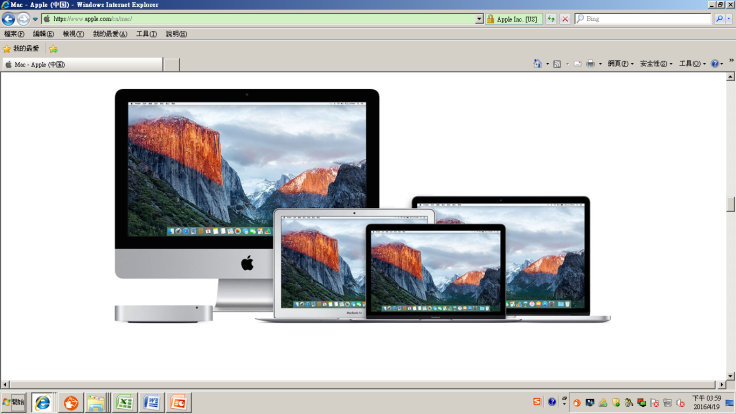Open the 檔案 (File) menu
This screenshot has height=414, width=736.
pos(14,33)
